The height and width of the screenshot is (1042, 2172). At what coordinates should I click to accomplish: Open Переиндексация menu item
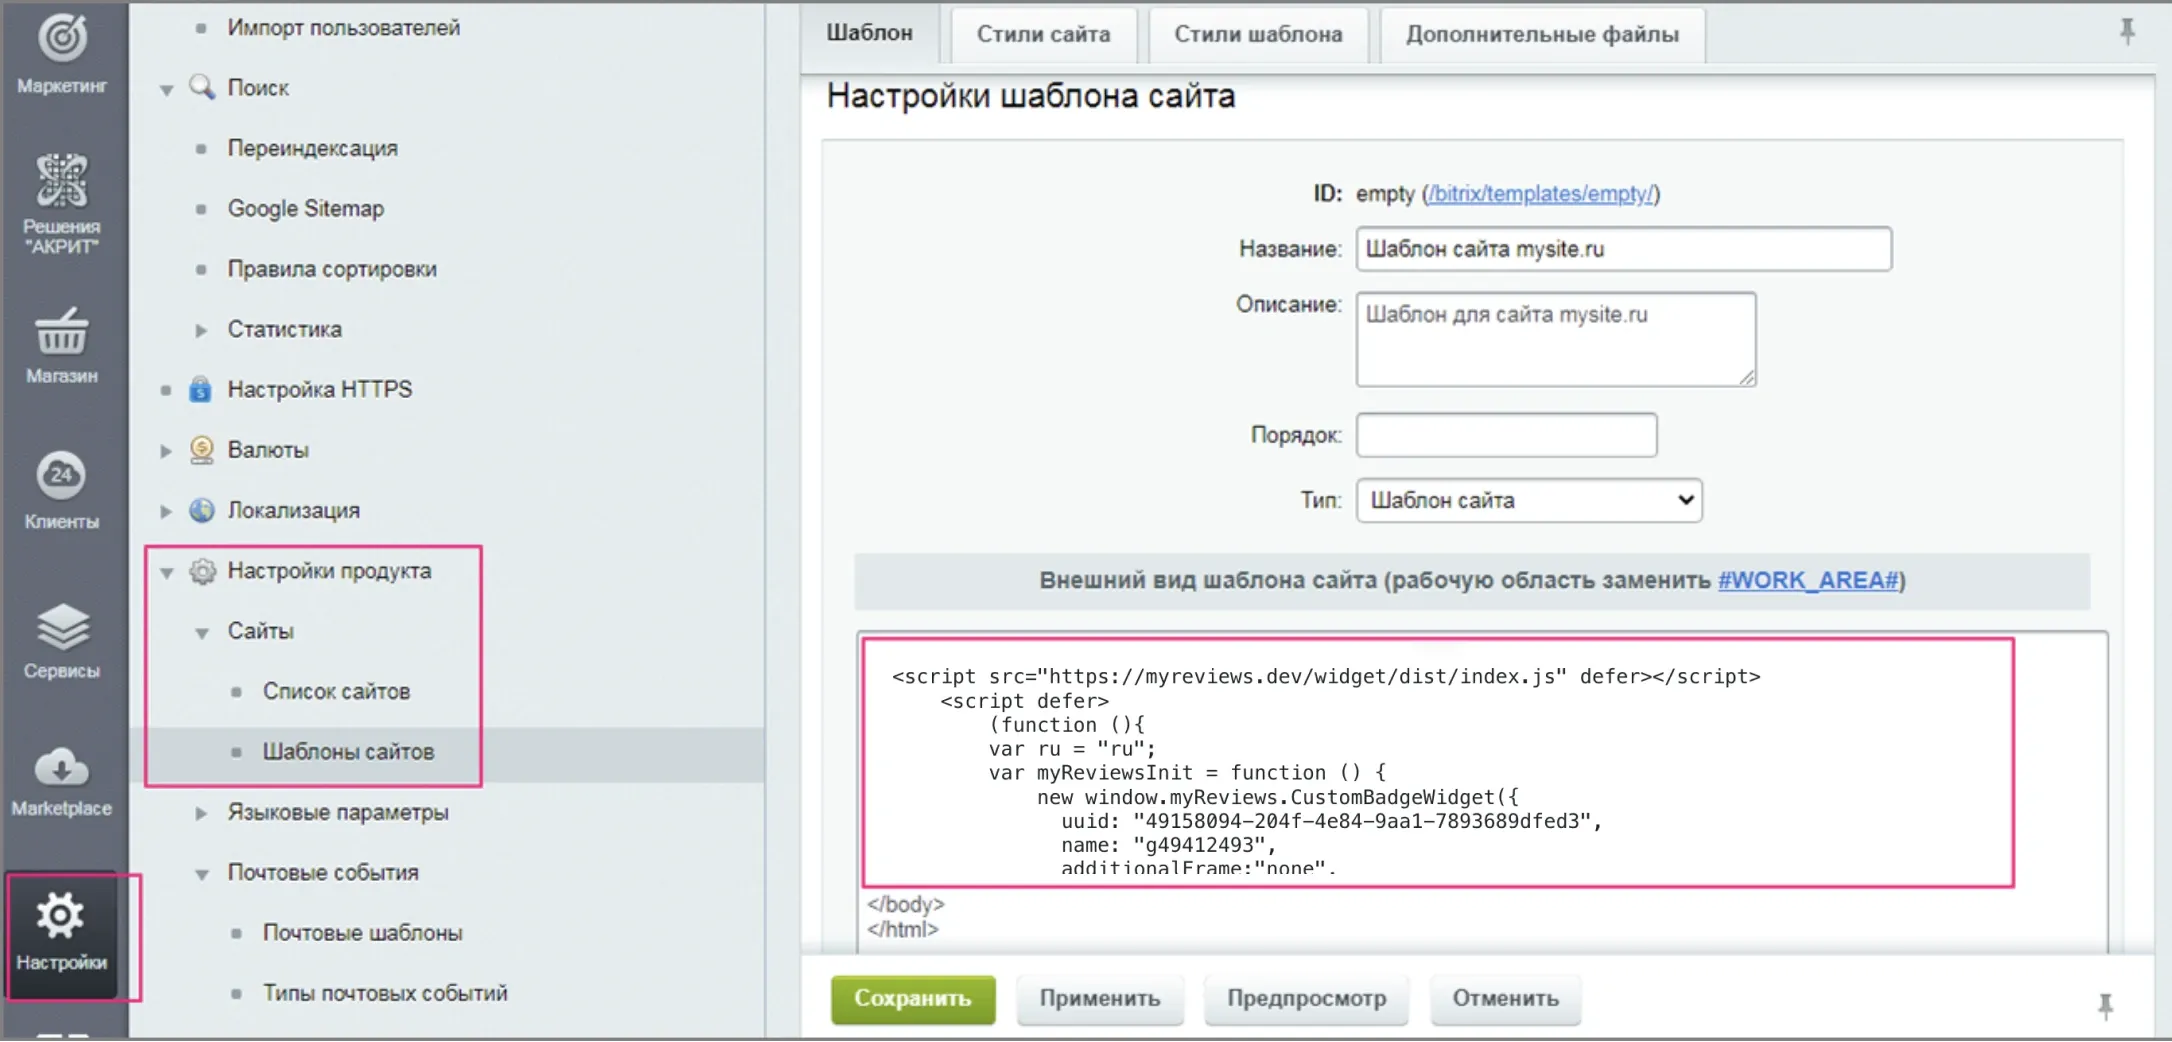point(312,148)
